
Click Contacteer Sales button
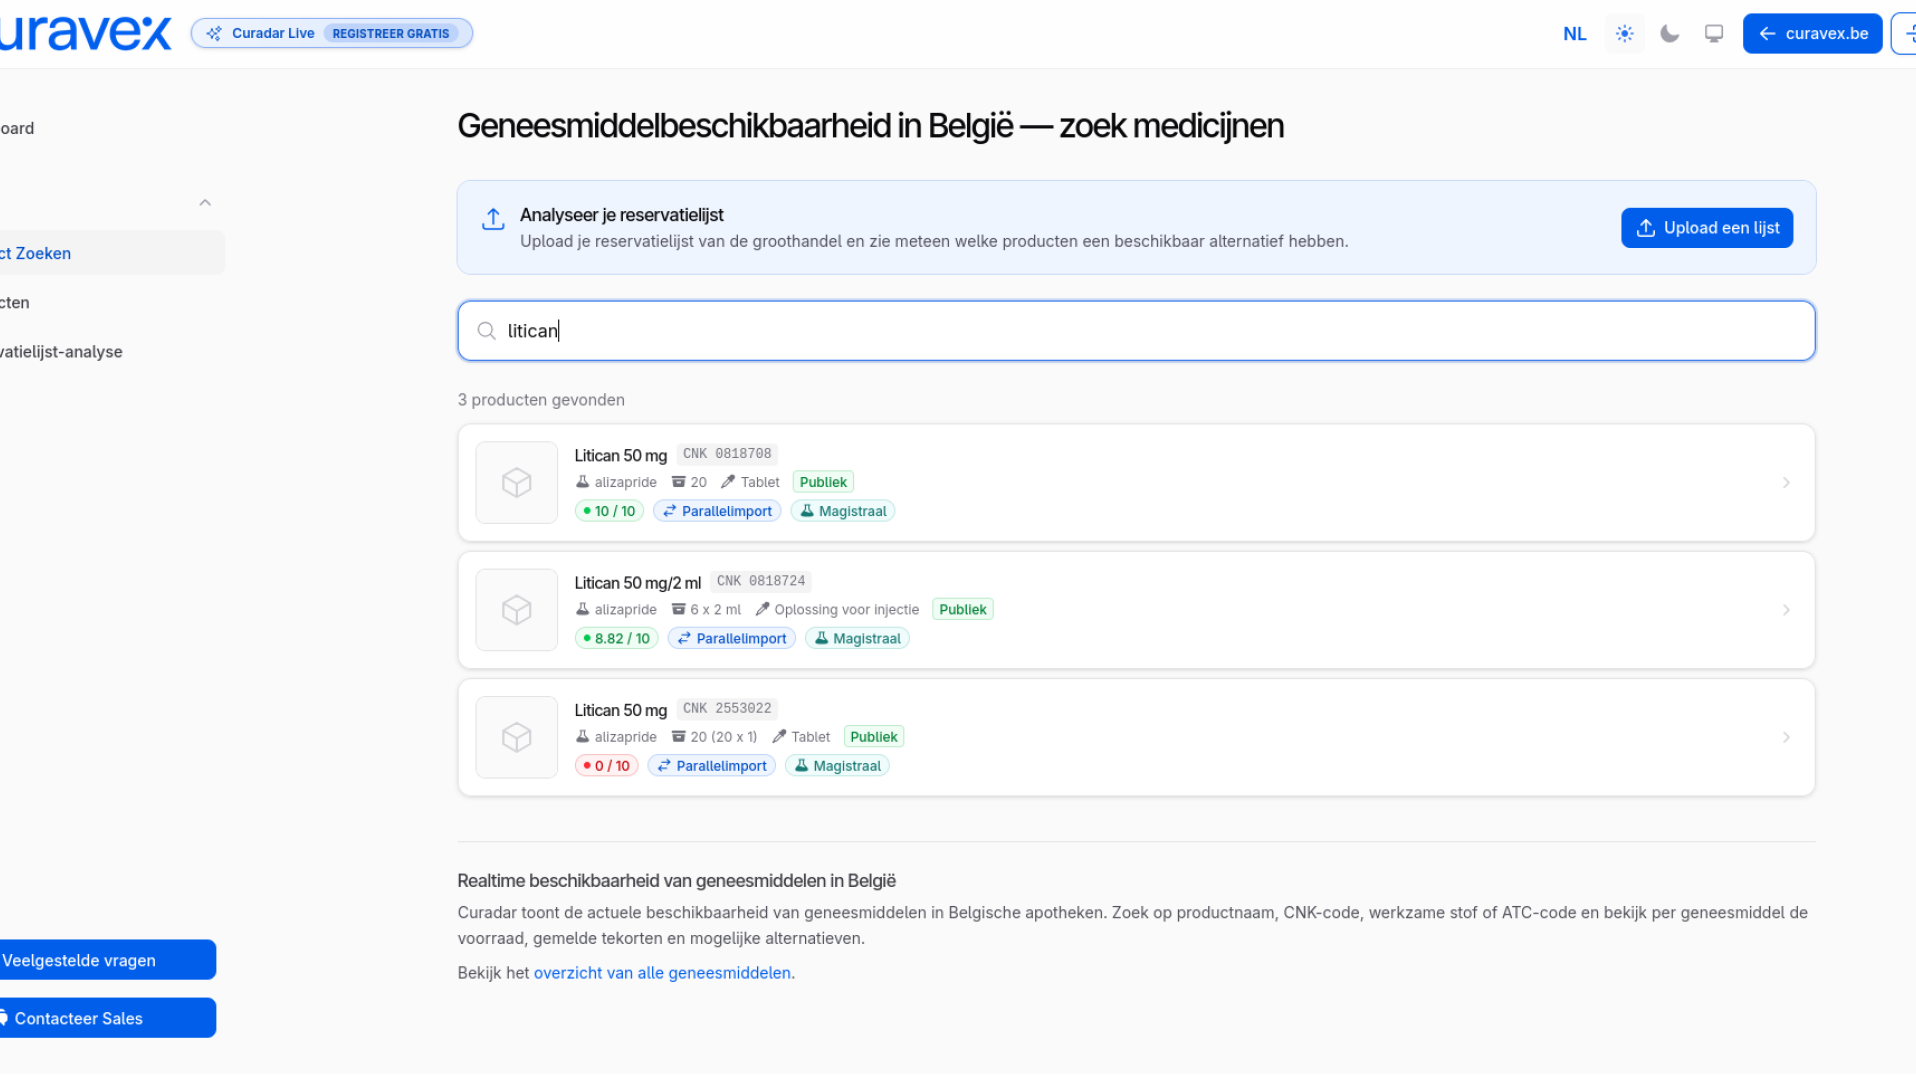106,1018
